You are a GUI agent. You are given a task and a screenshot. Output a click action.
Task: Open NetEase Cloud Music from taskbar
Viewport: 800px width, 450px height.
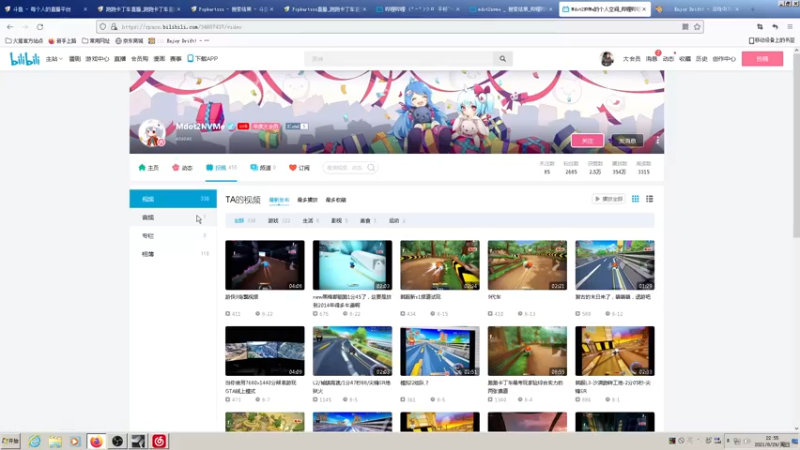pos(159,441)
